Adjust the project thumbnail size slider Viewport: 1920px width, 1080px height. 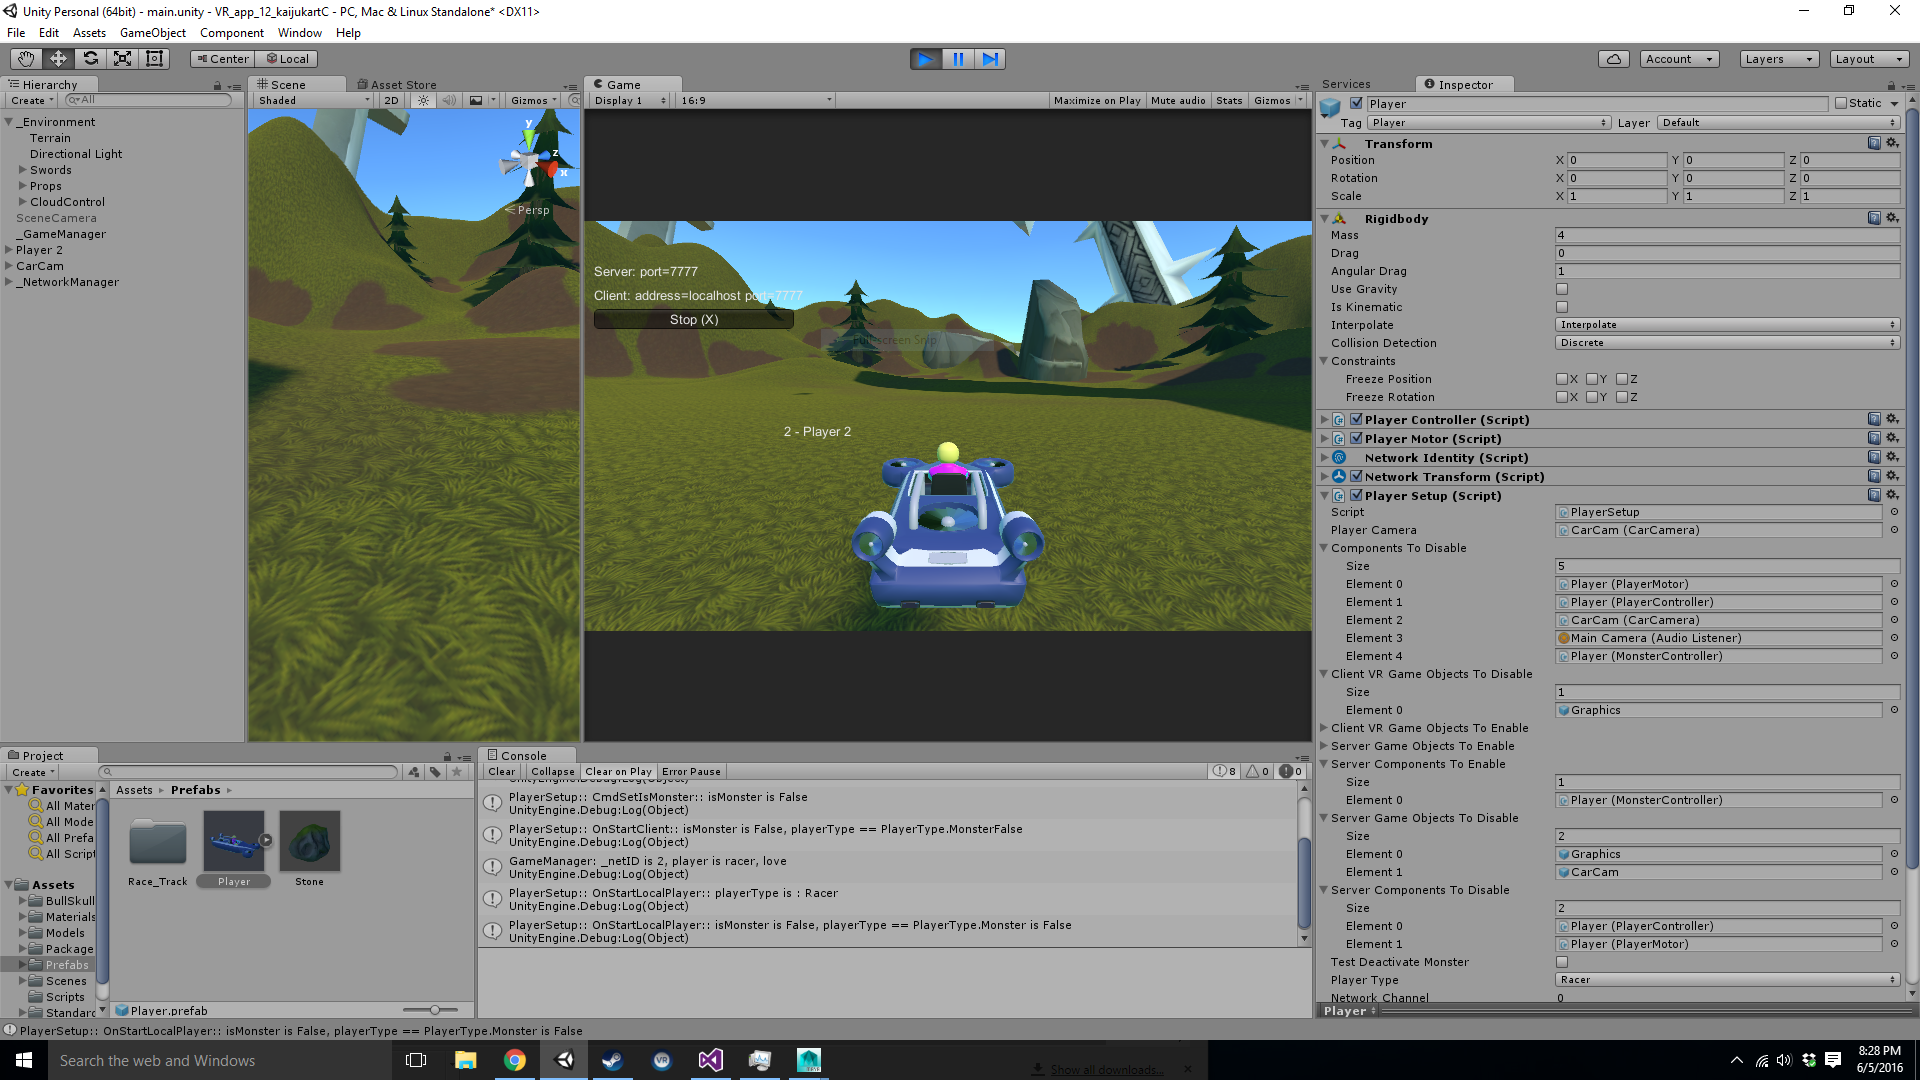point(433,1009)
